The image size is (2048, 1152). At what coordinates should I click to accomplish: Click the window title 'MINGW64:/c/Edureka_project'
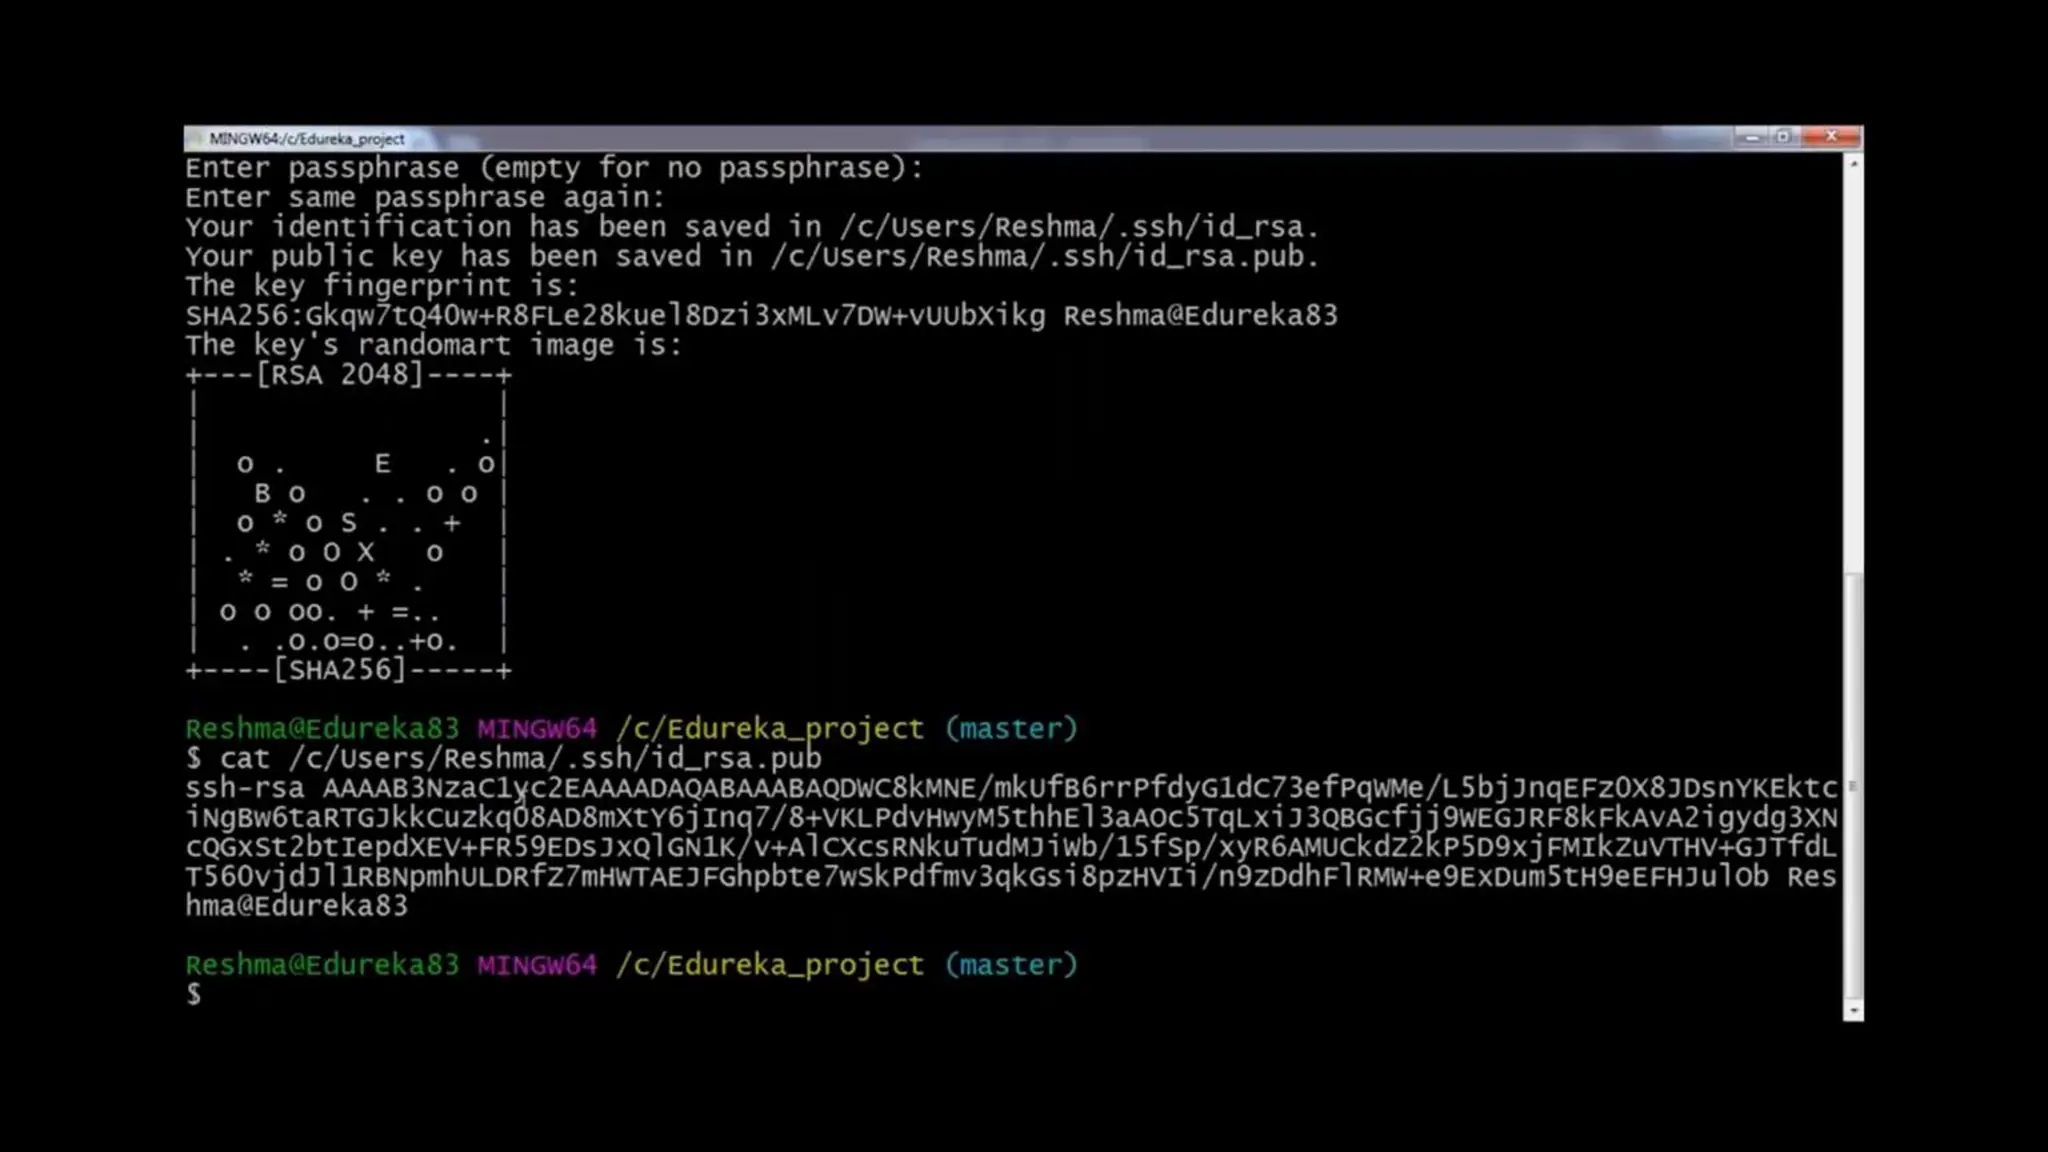pos(307,139)
